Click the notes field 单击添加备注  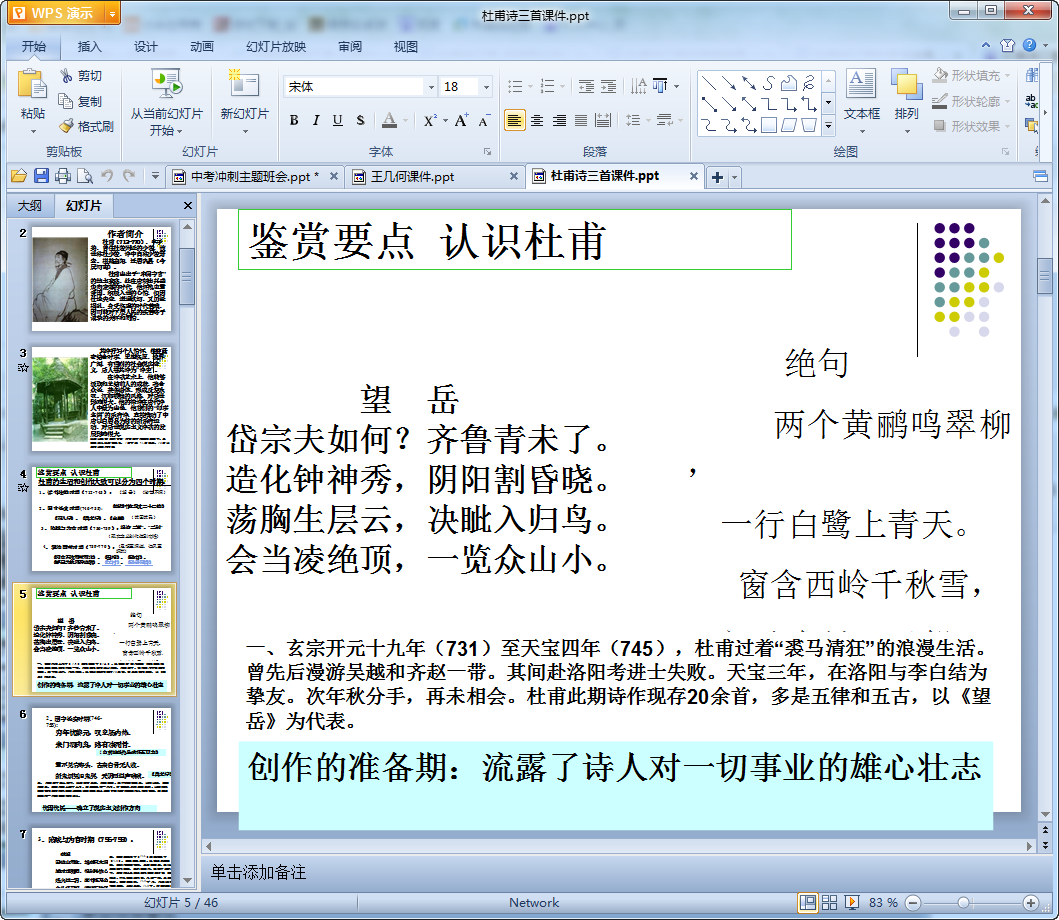[258, 872]
